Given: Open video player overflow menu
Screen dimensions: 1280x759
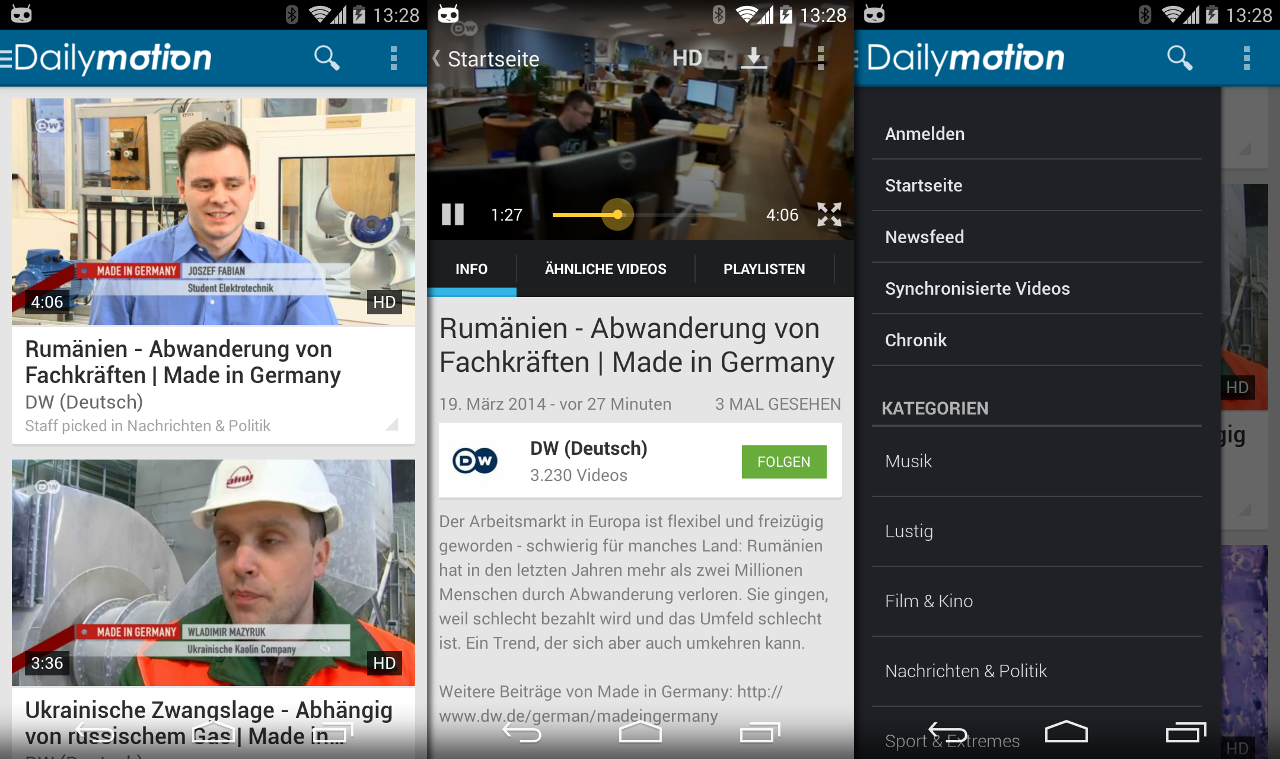Looking at the screenshot, I should pyautogui.click(x=821, y=58).
